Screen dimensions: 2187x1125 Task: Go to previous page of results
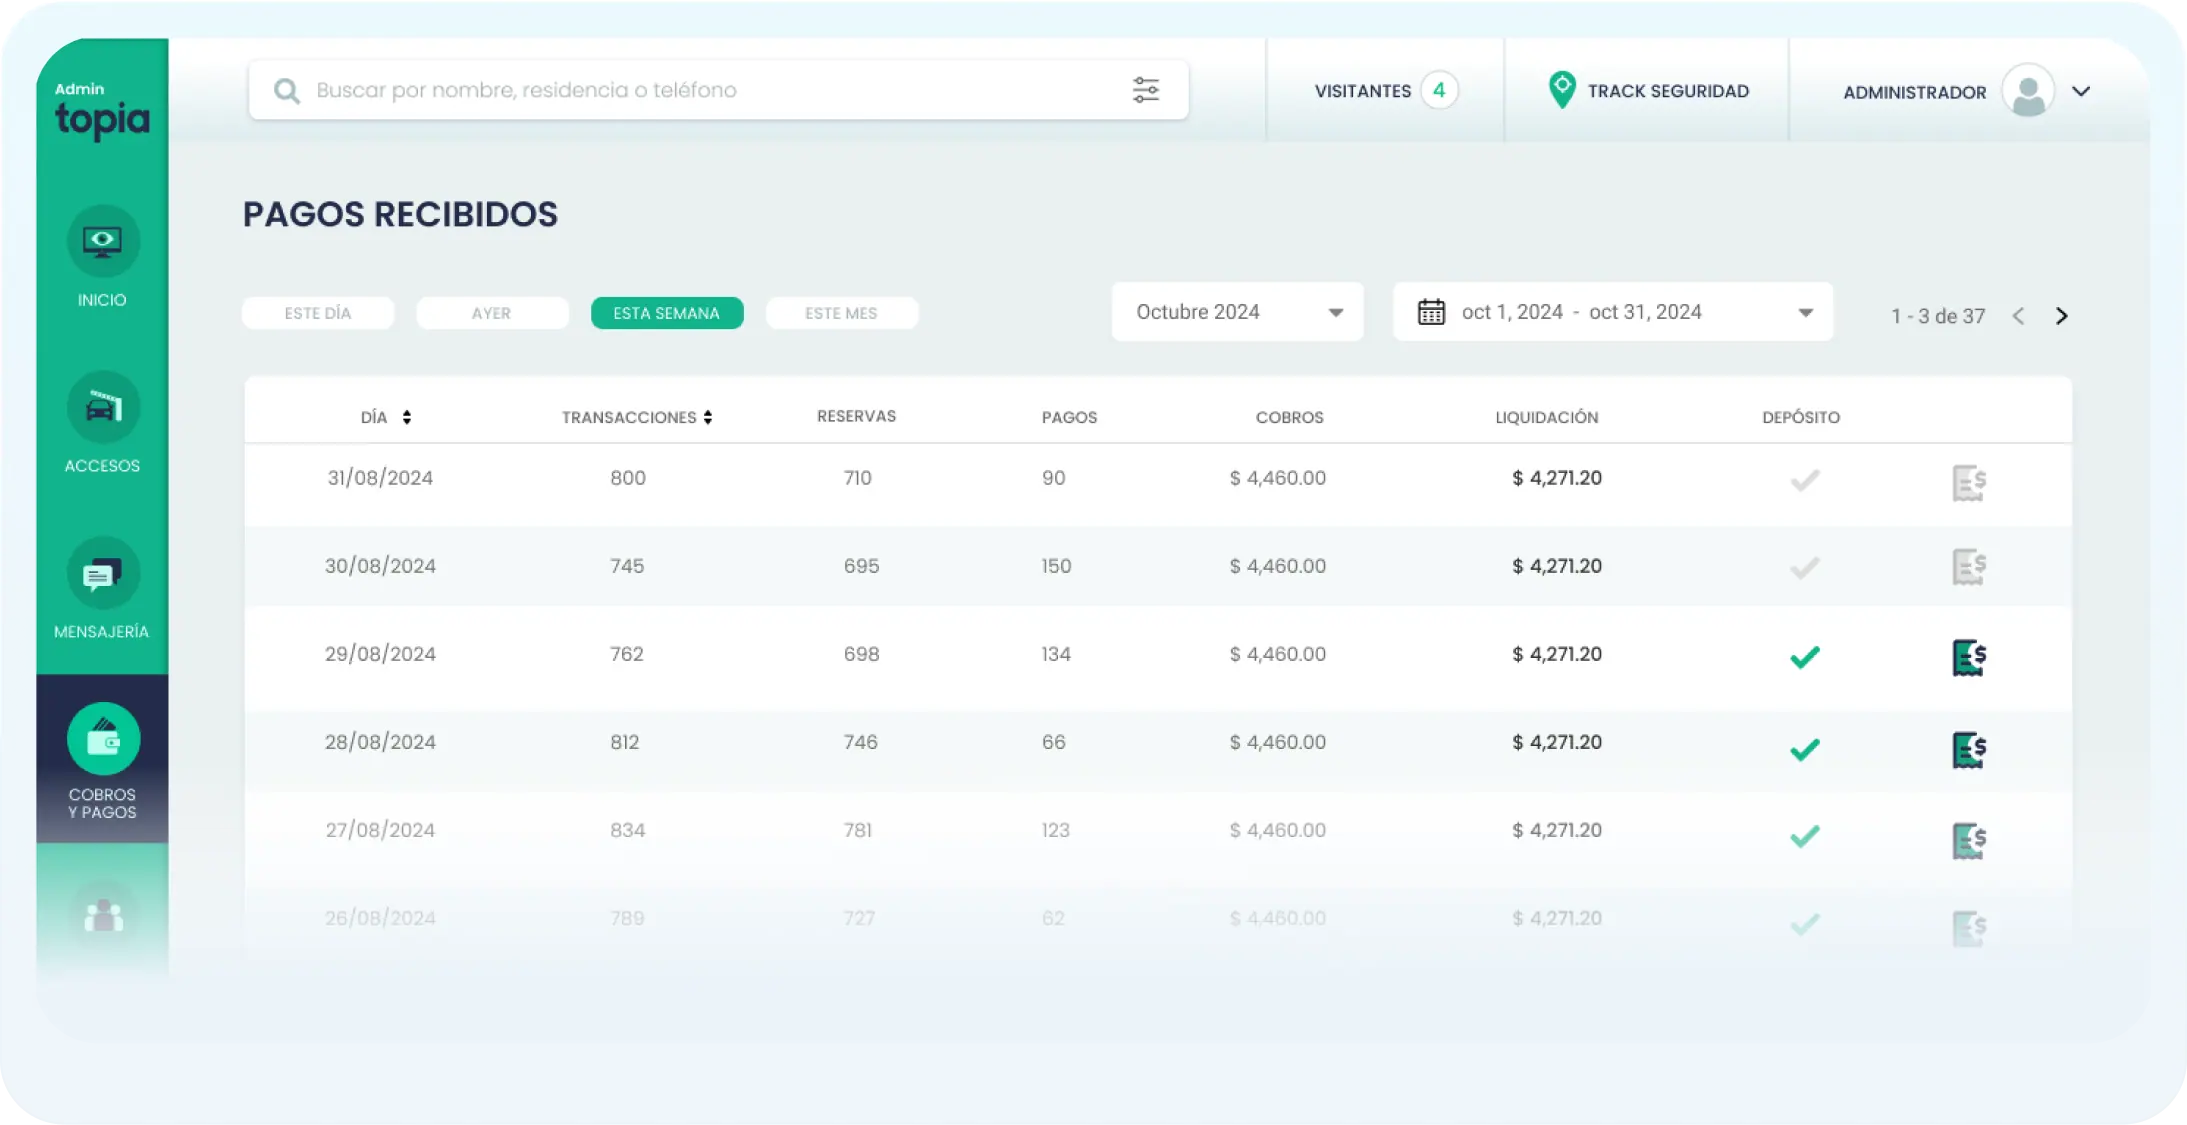[x=2018, y=316]
